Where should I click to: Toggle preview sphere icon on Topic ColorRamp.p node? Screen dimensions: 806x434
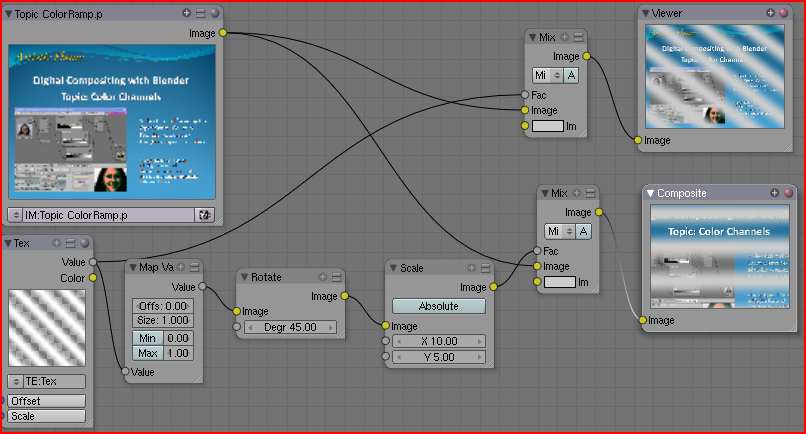tap(214, 13)
